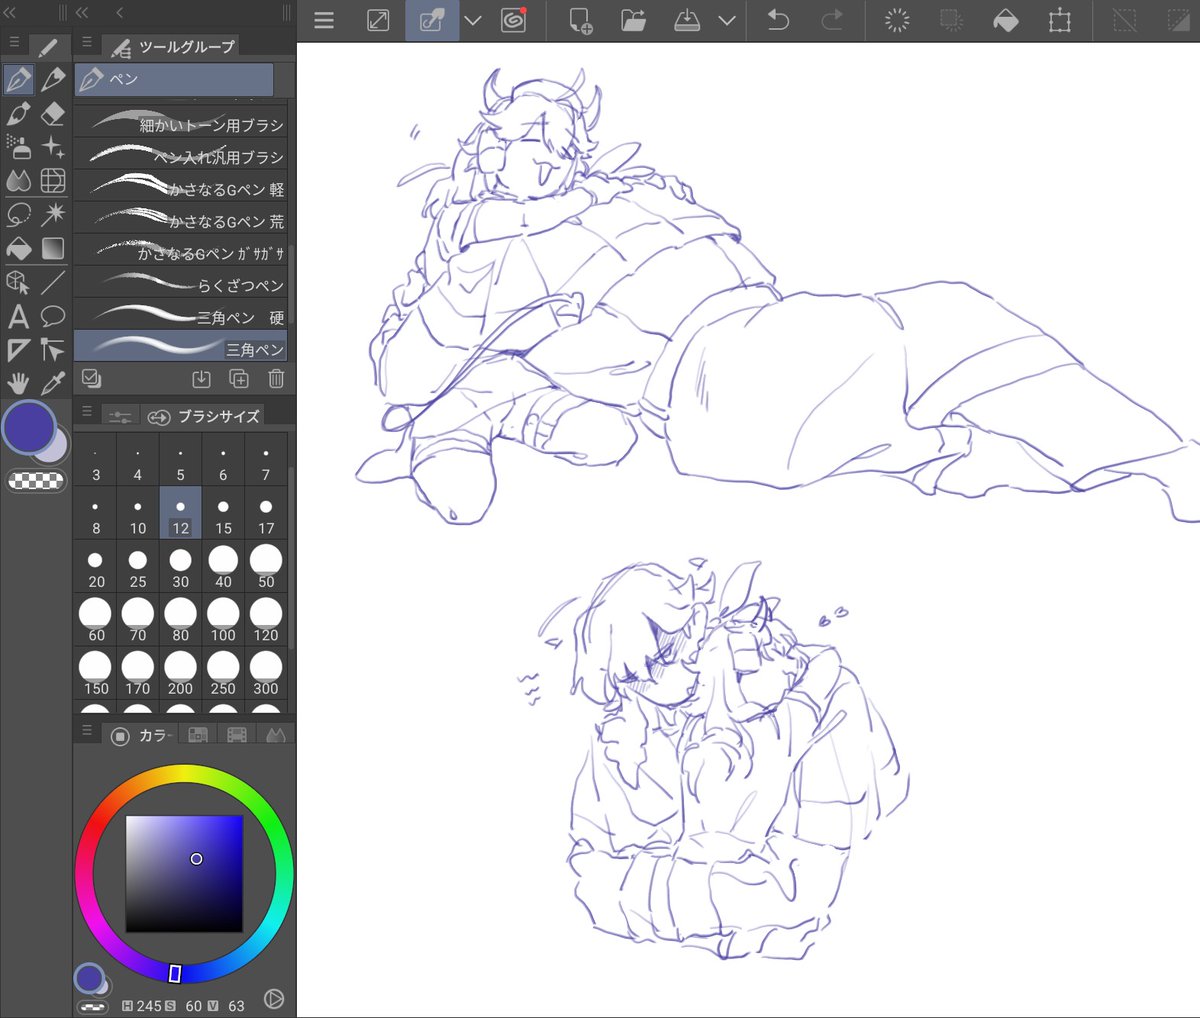
Task: Click the fullscreen toggle icon
Action: click(x=378, y=20)
